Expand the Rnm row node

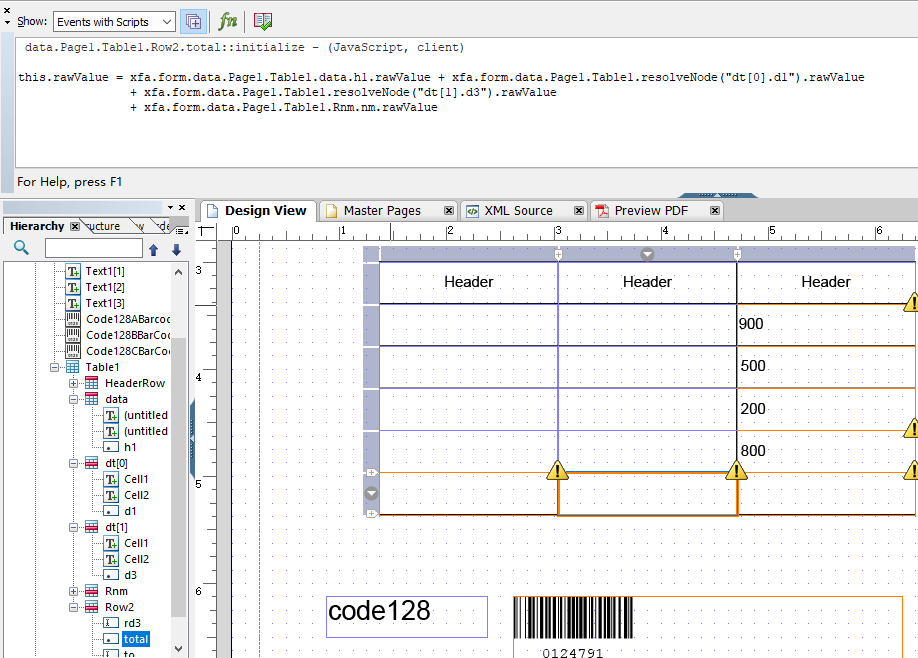[74, 591]
